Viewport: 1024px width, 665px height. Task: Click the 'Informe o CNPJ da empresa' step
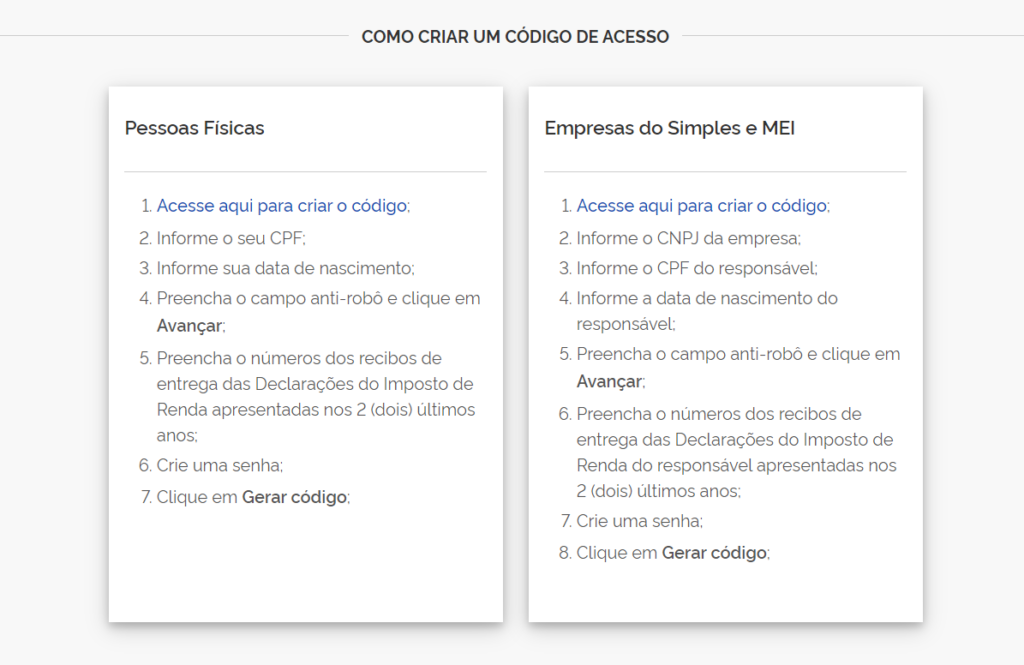click(688, 238)
